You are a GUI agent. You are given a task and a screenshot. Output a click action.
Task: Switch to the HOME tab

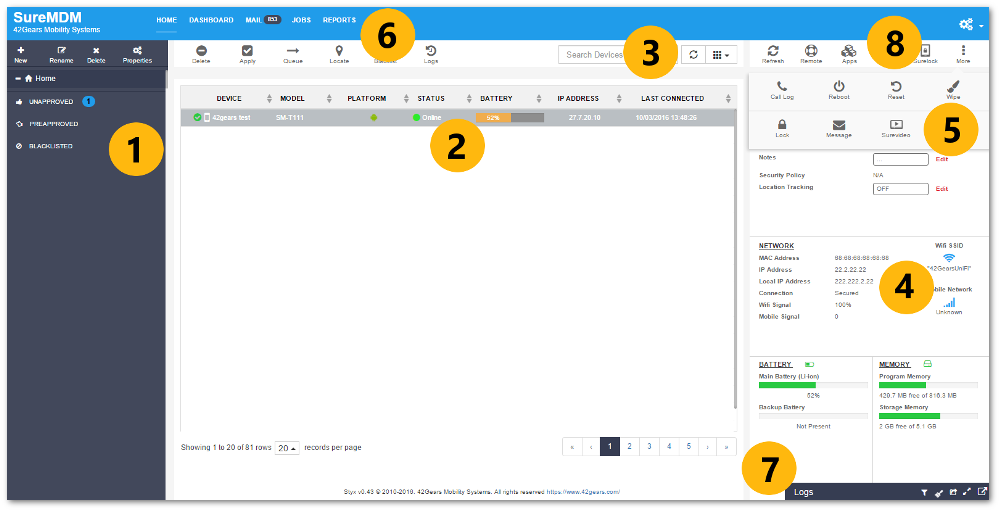pos(166,20)
